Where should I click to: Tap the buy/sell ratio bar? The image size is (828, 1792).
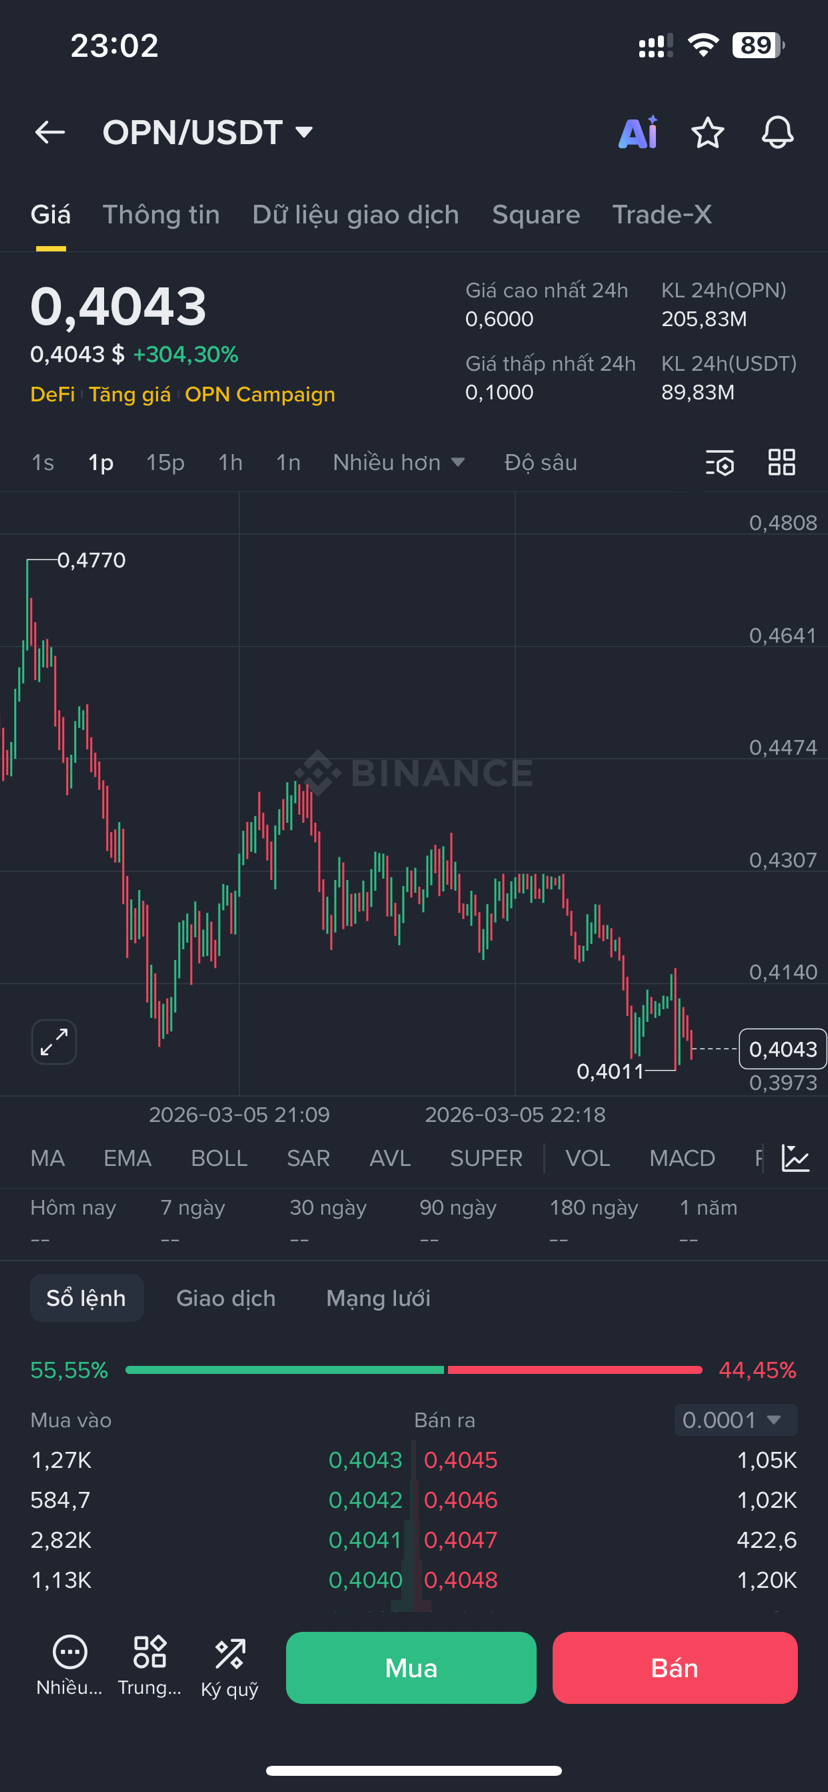click(414, 1370)
